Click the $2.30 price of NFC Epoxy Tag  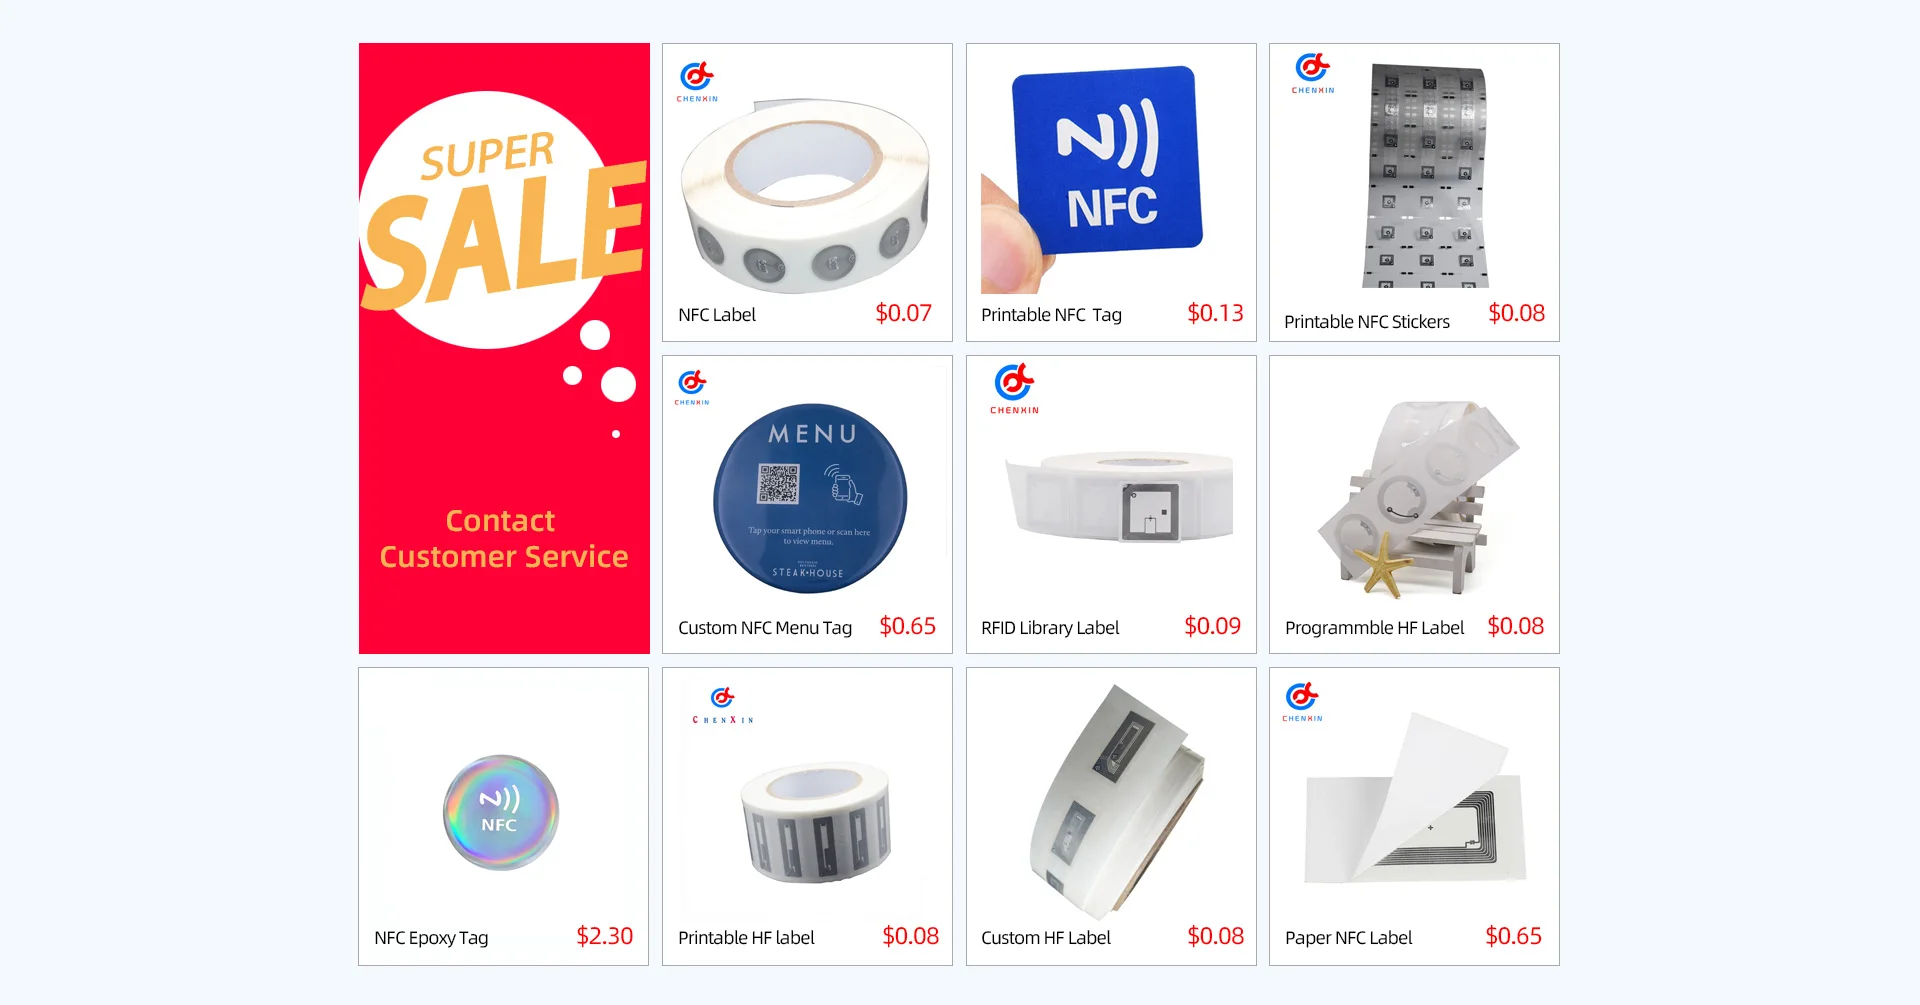605,936
